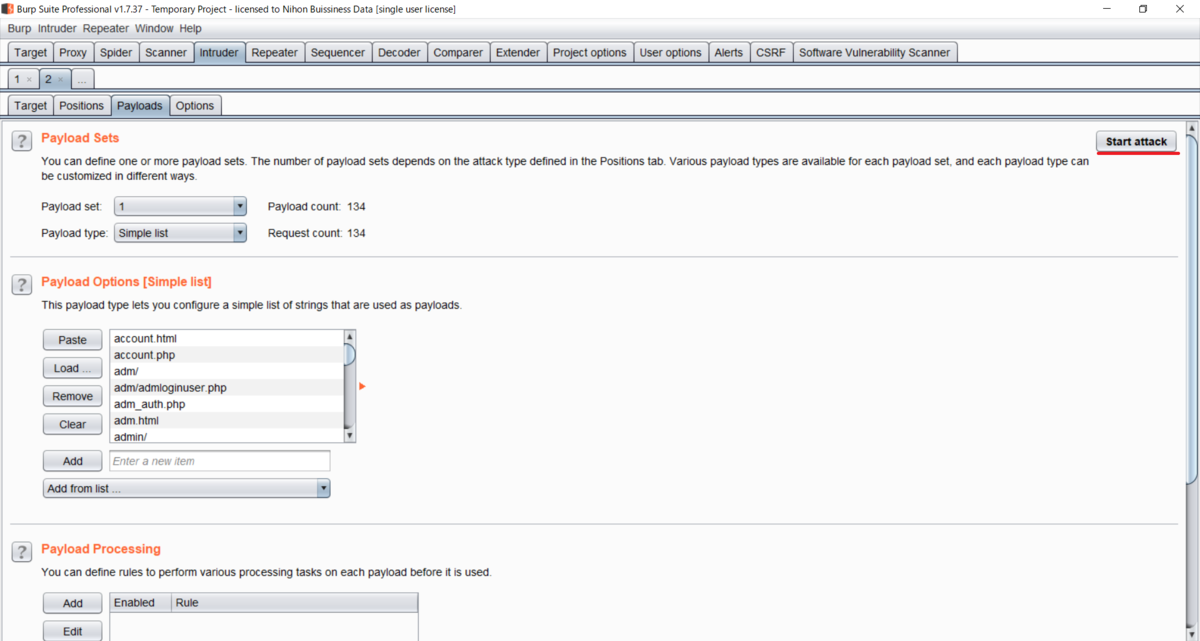Viewport: 1200px width, 641px height.
Task: Switch to the Proxy tab
Action: click(x=73, y=52)
